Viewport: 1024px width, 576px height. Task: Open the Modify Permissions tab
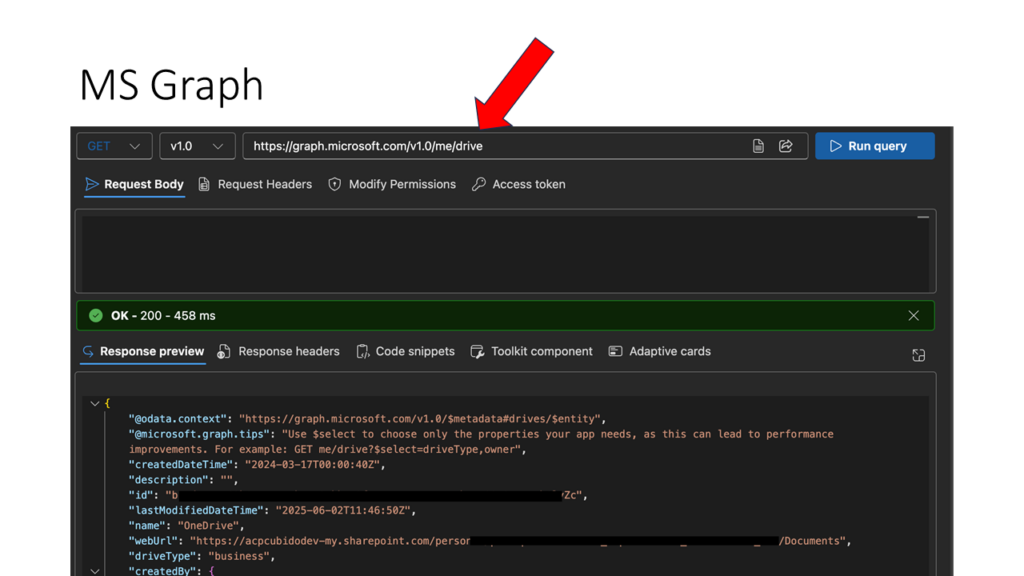click(x=392, y=184)
